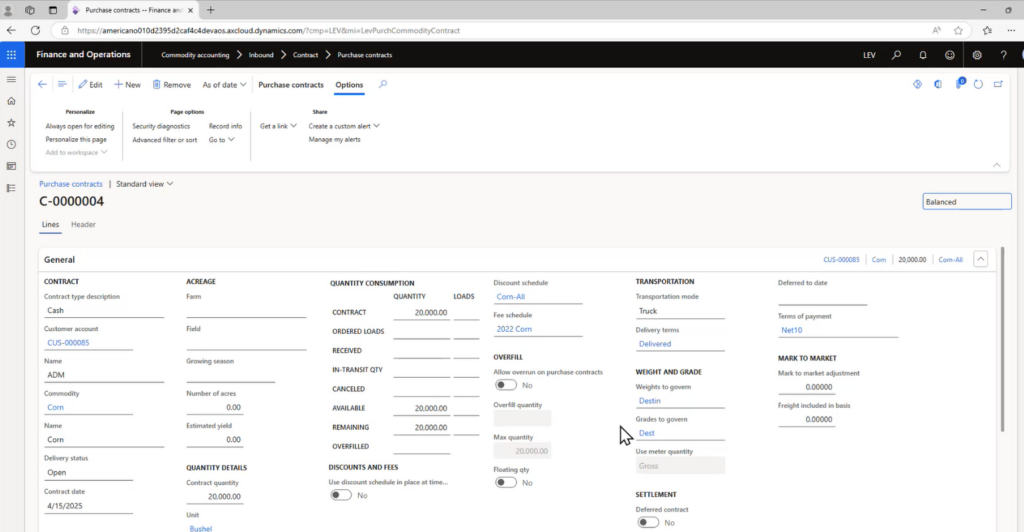Toggle Use discount schedule in place at time
Viewport: 1024px width, 532px height.
(341, 495)
